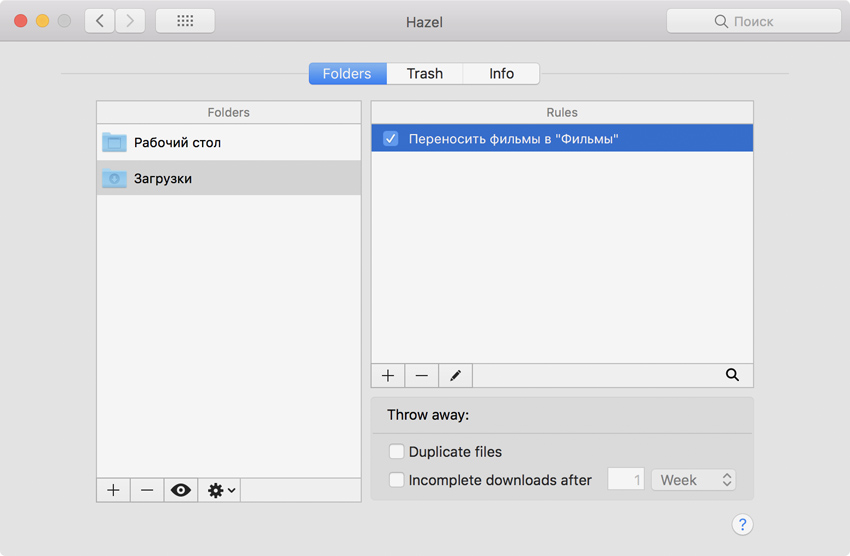Viewport: 850px width, 556px height.
Task: Click the eye preview icon below Folders
Action: tap(181, 490)
